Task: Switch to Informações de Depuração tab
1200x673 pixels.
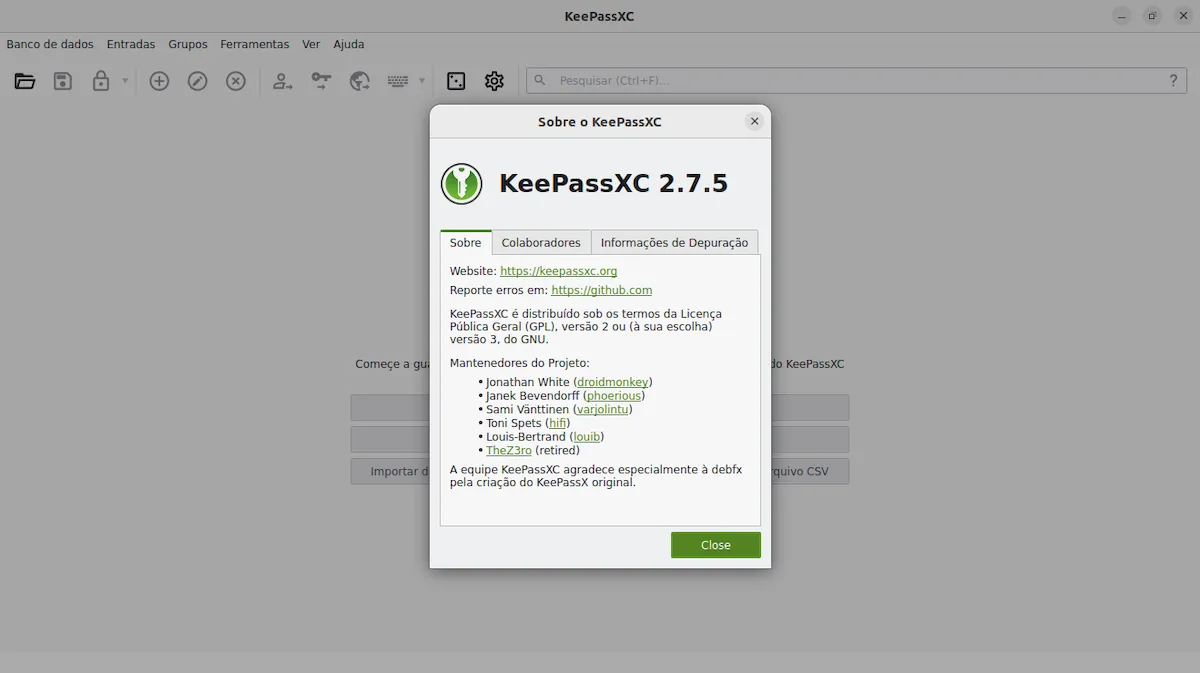Action: pyautogui.click(x=674, y=243)
